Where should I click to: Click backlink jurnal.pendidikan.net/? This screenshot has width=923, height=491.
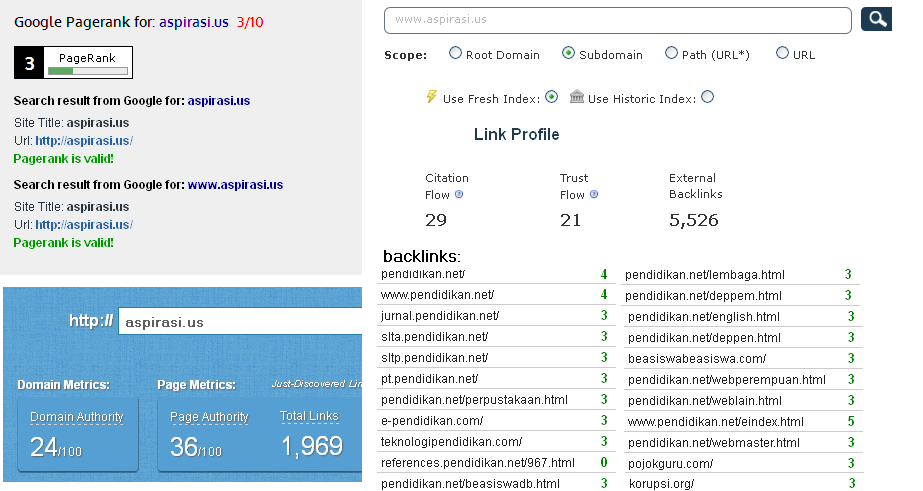(440, 316)
